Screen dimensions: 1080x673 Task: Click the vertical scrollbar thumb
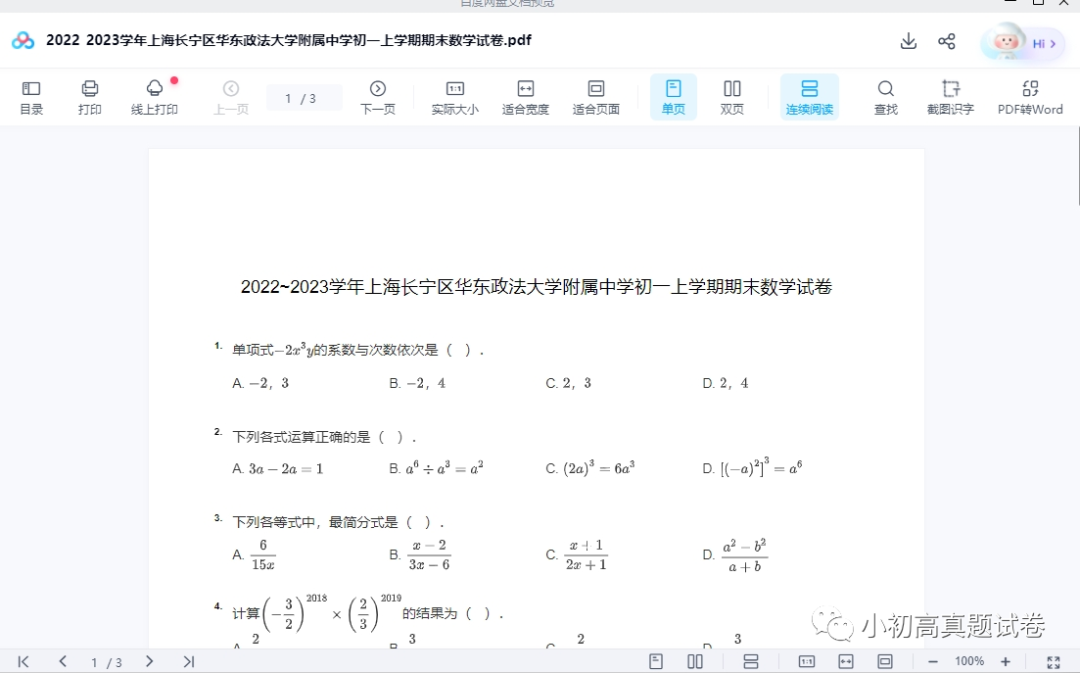(1078, 165)
